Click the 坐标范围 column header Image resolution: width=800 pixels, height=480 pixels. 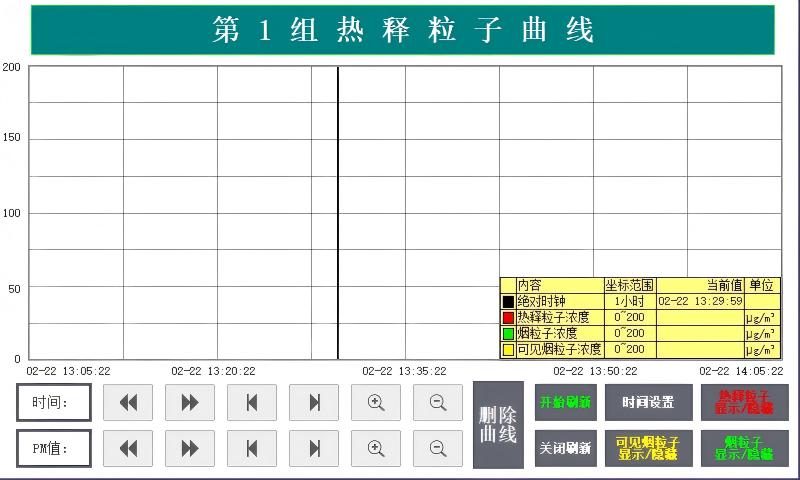pyautogui.click(x=630, y=285)
